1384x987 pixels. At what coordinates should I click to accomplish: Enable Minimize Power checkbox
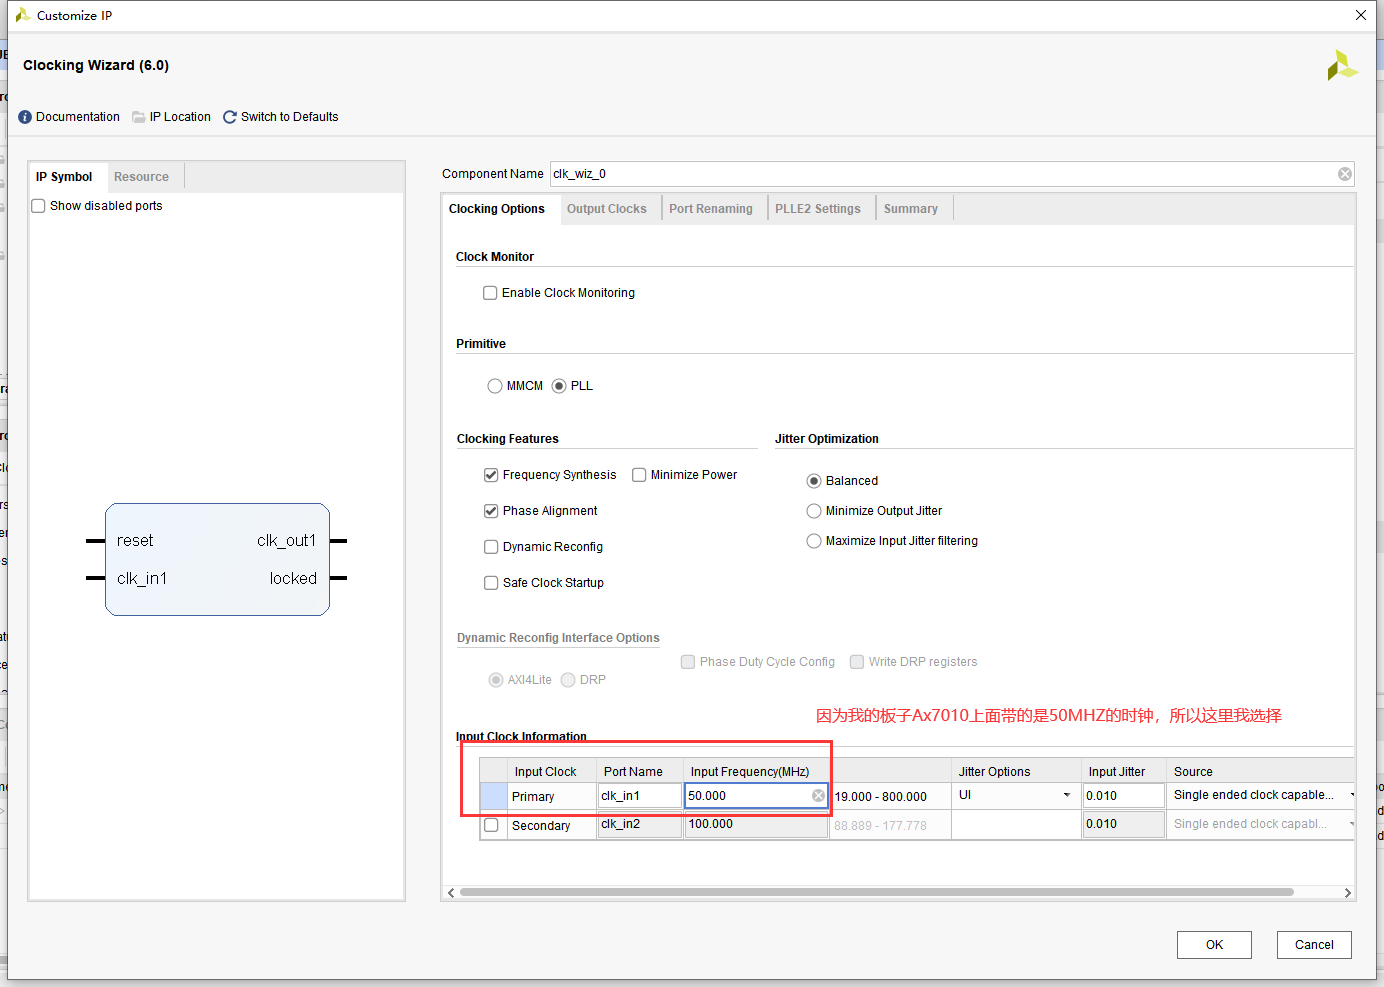[639, 475]
